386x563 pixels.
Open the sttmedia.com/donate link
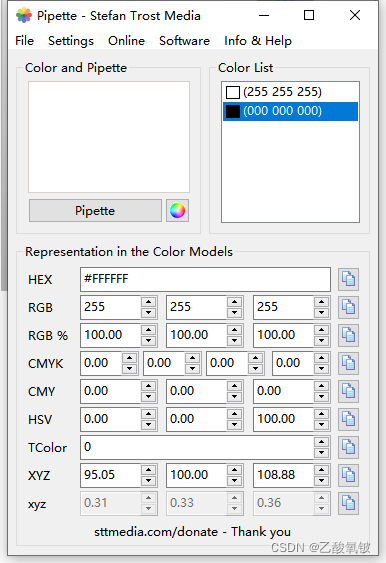tap(156, 532)
